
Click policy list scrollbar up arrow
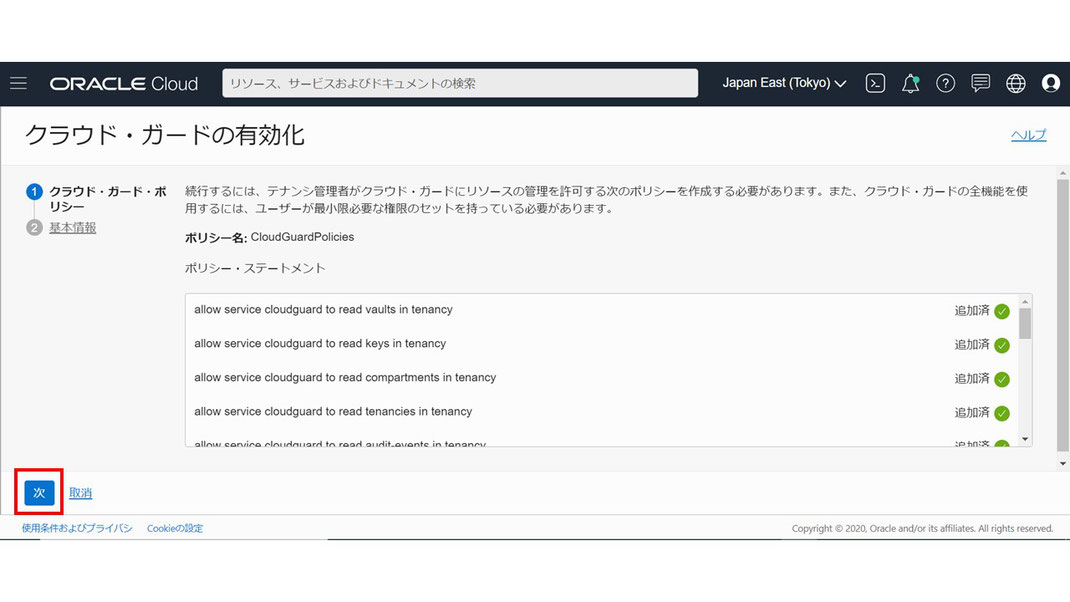point(1025,301)
